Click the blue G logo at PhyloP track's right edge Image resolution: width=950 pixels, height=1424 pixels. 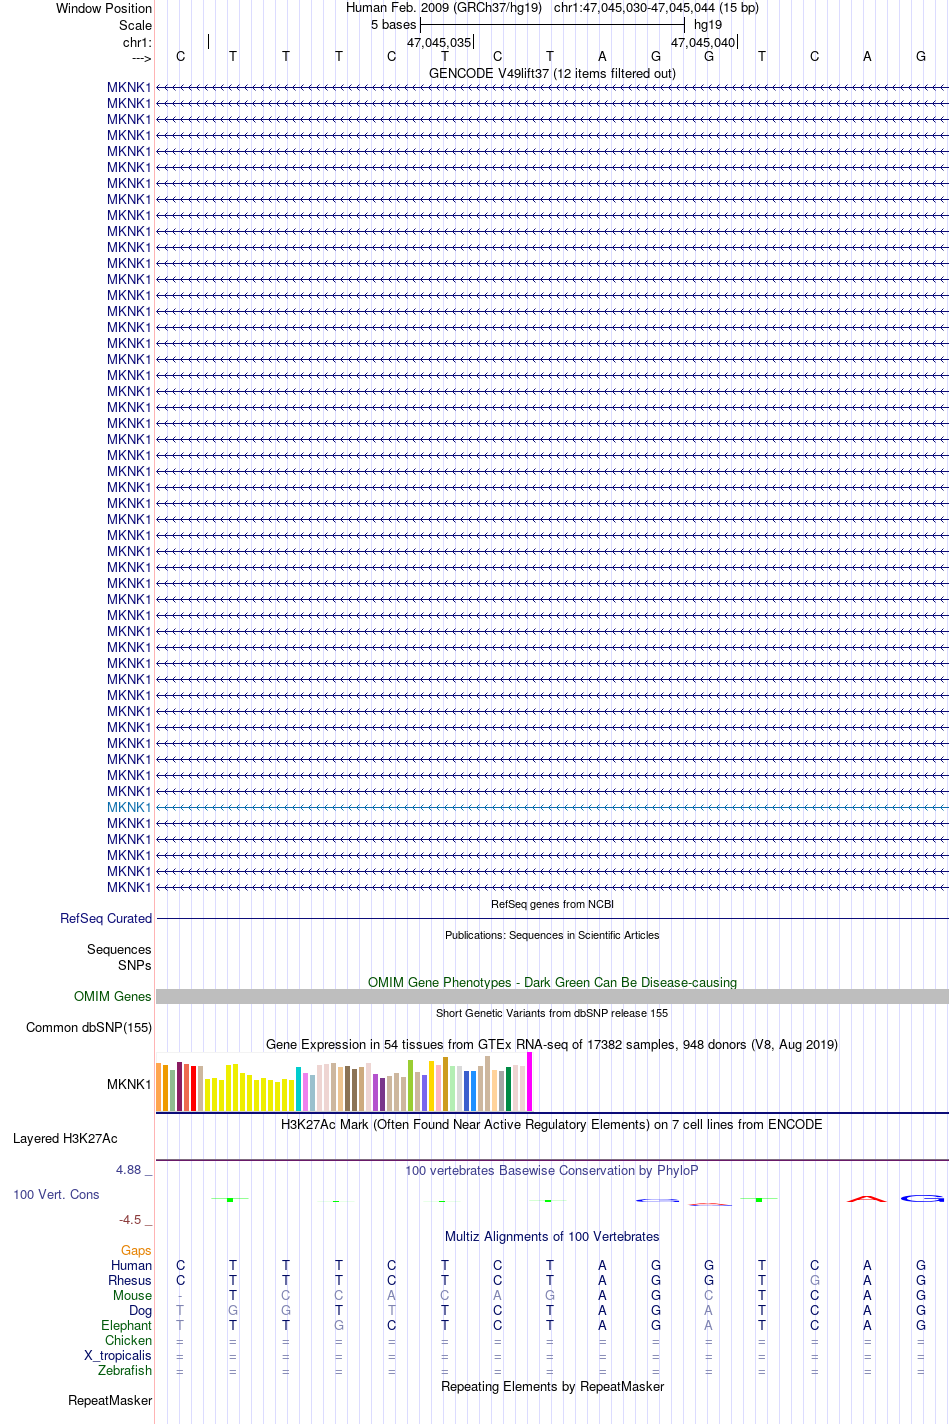[x=924, y=1198]
